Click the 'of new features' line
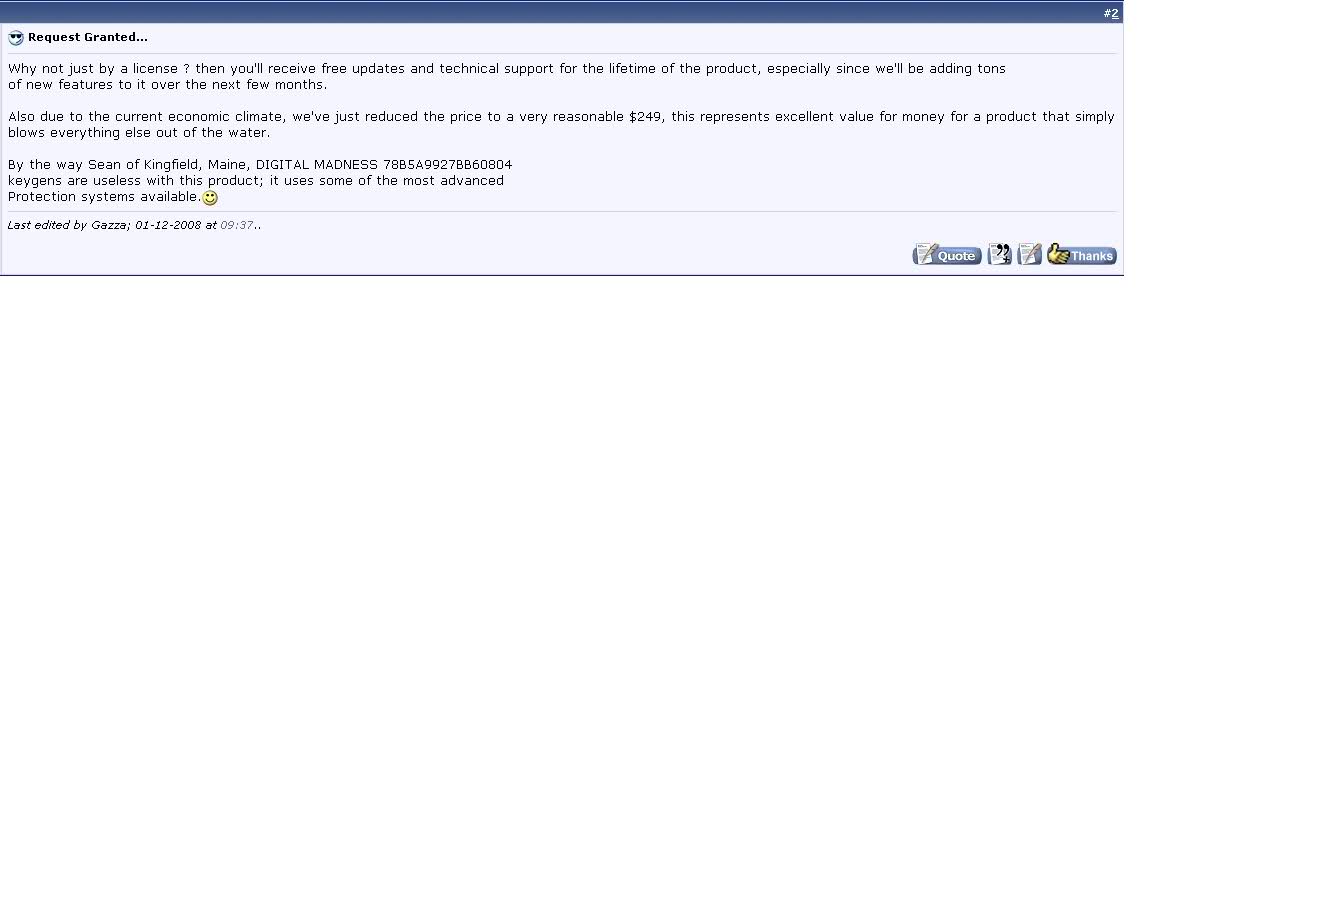This screenshot has width=1338, height=898. click(x=168, y=85)
